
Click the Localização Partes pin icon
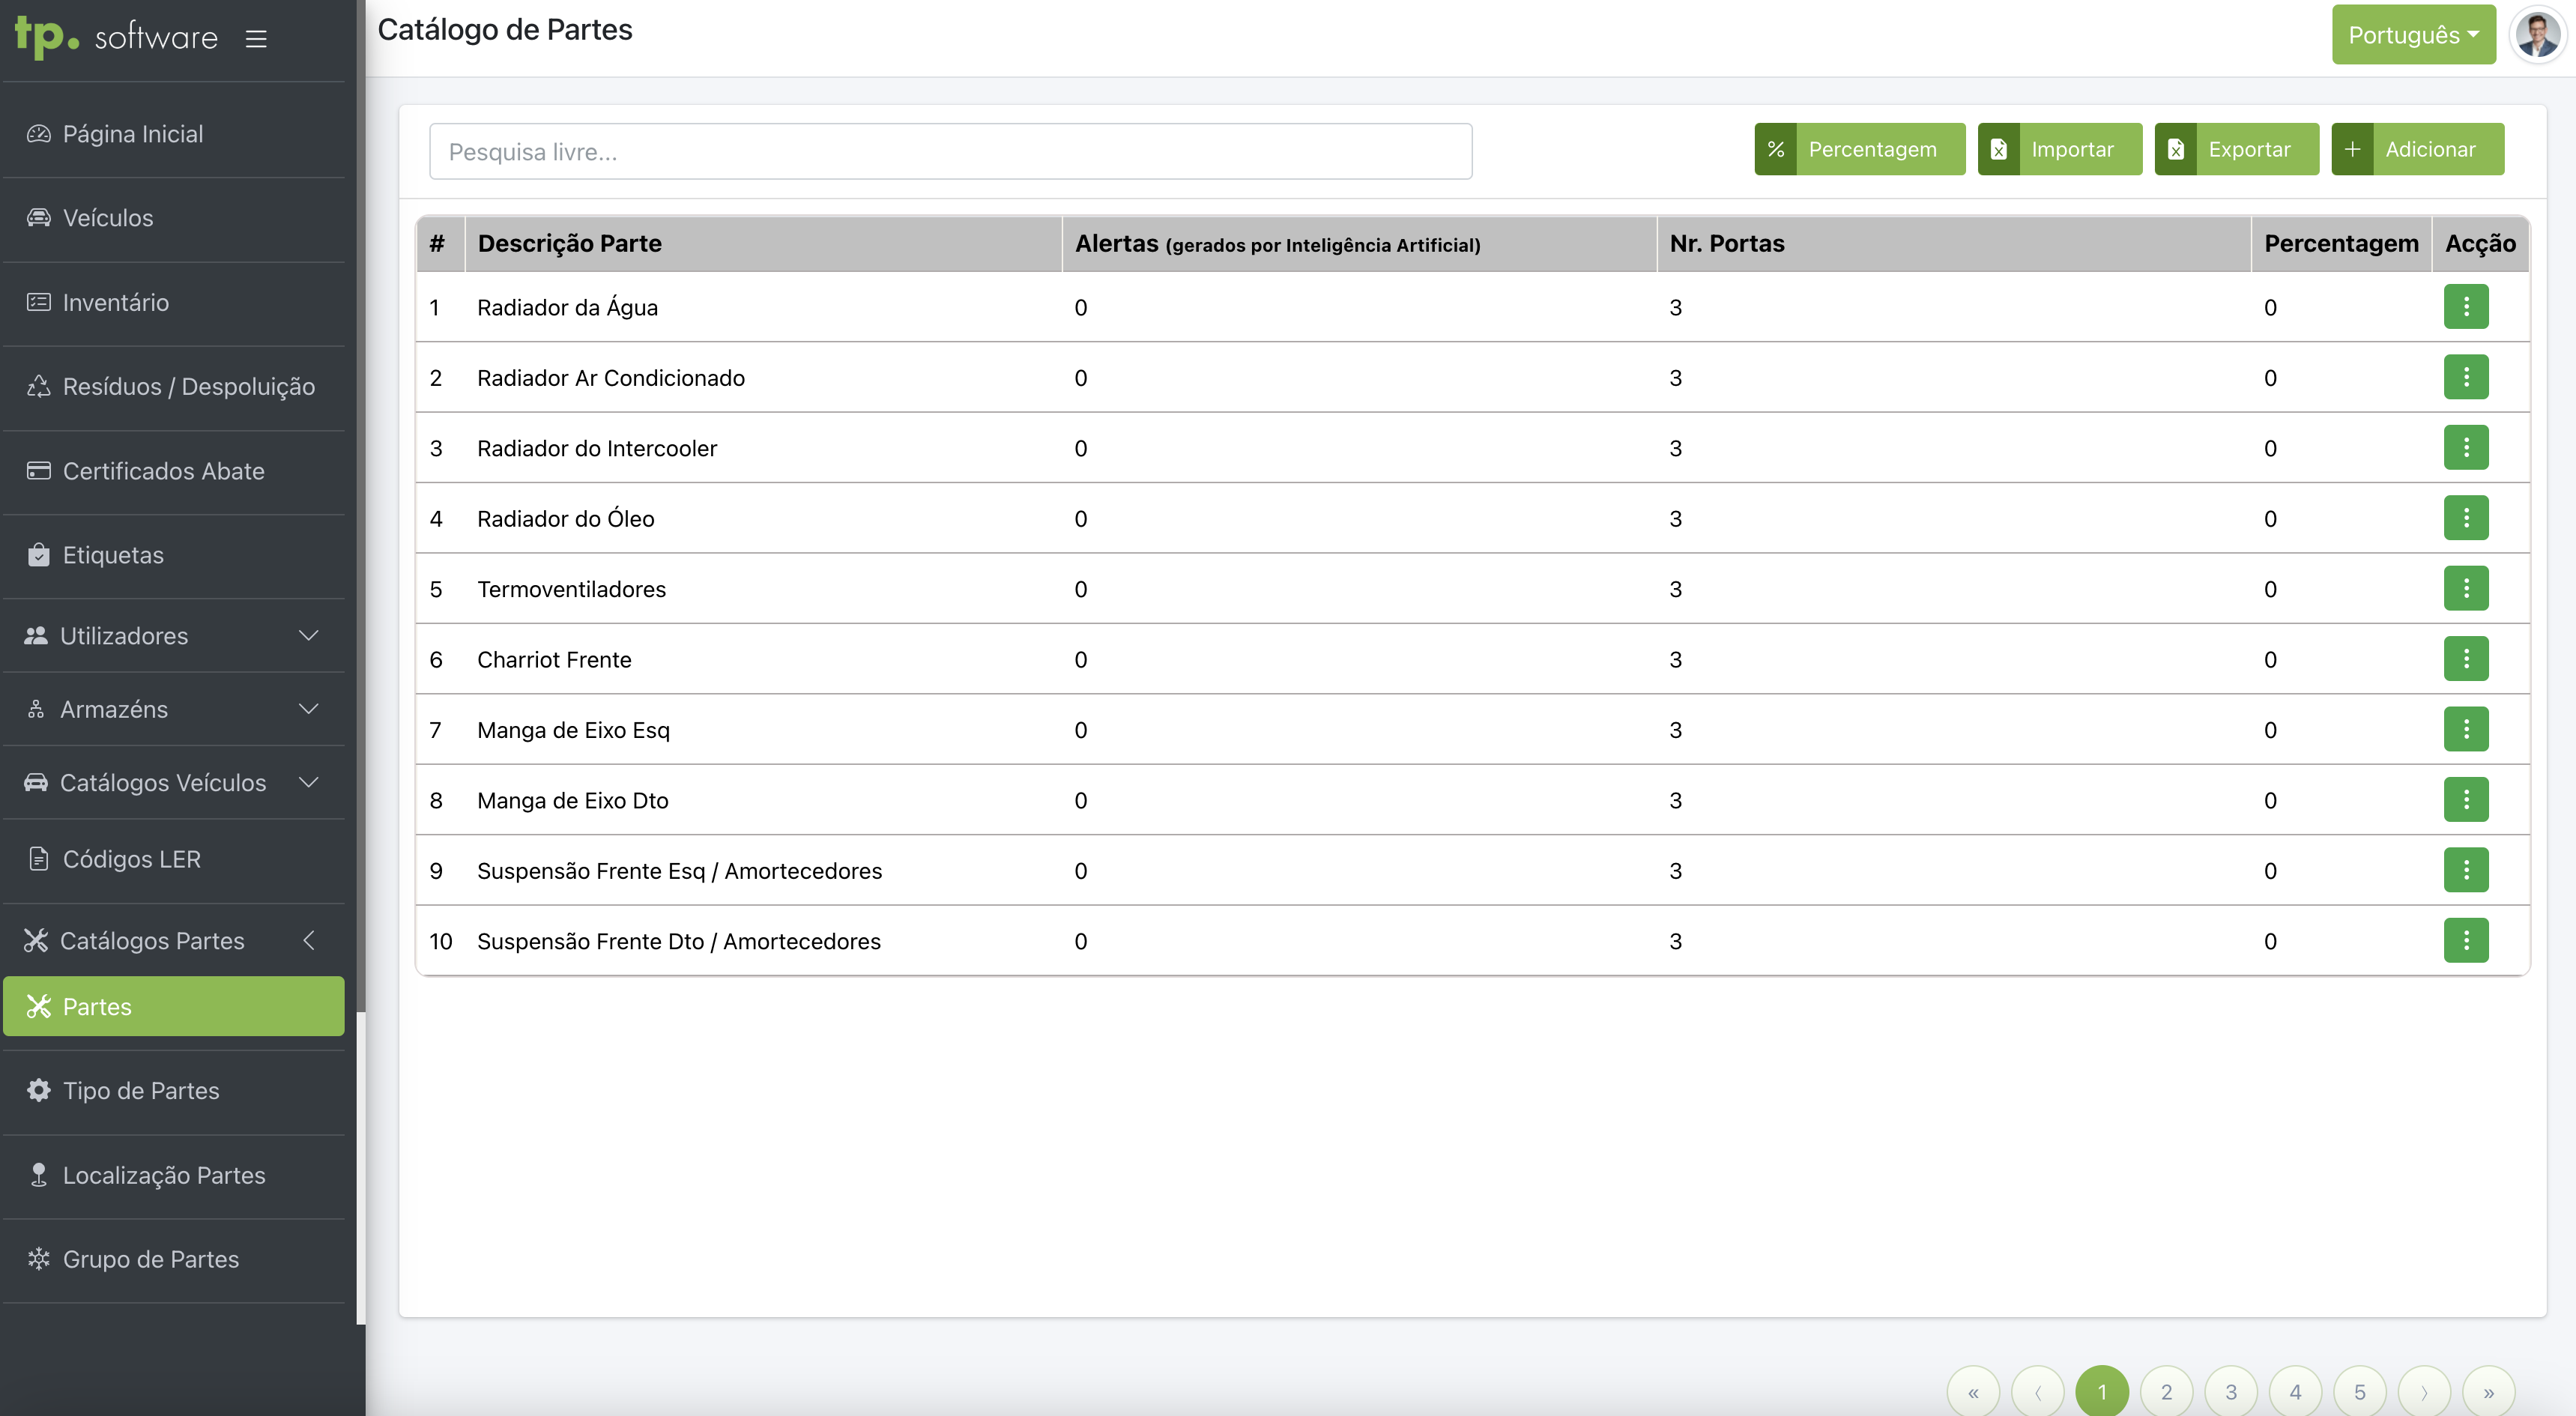pos(38,1175)
